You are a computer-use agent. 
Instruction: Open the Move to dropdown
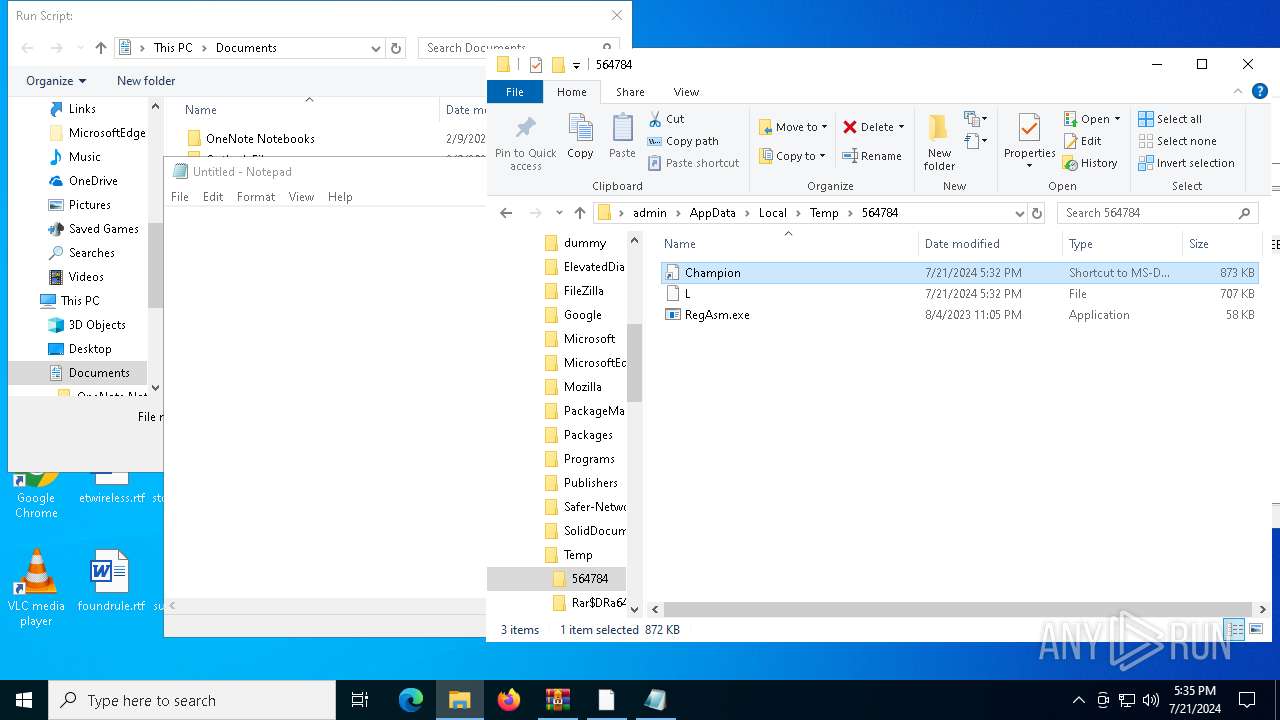pyautogui.click(x=793, y=127)
